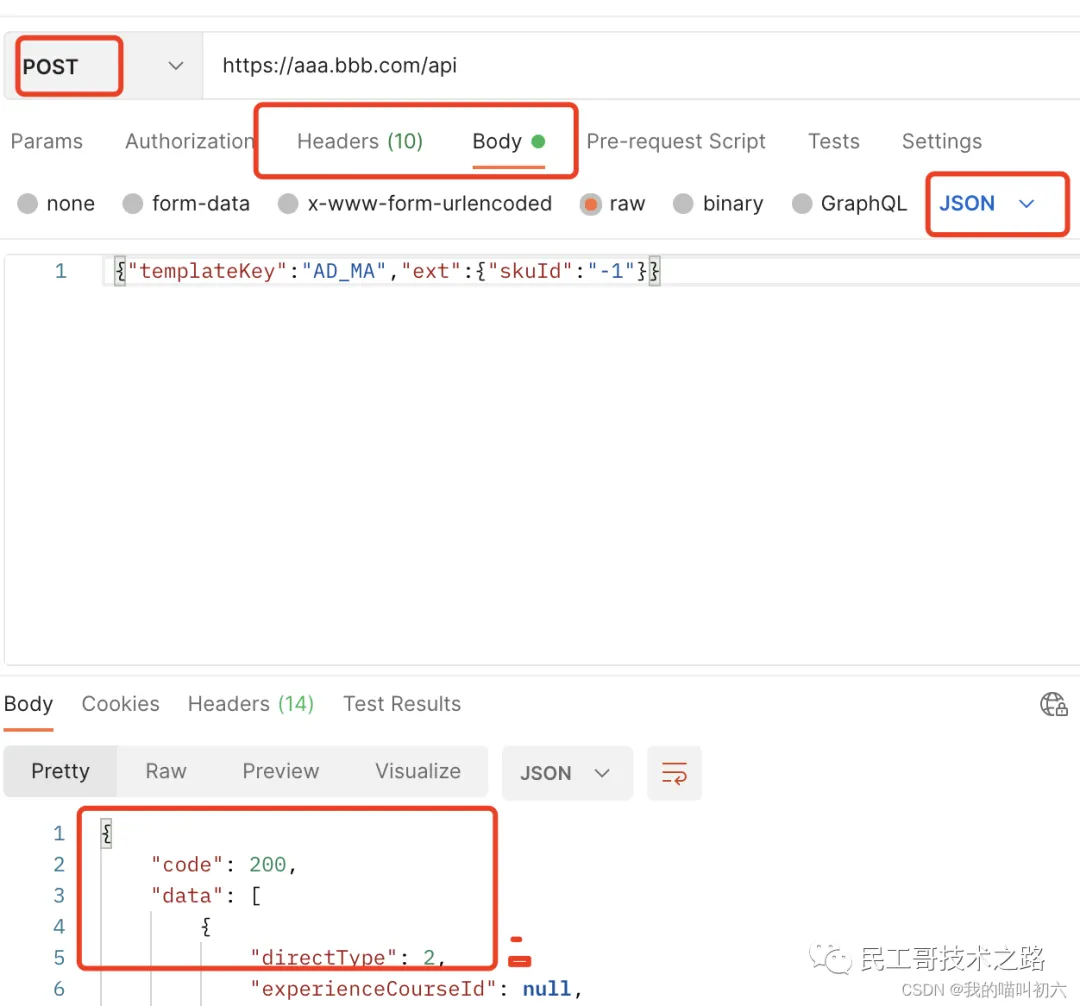
Task: Switch response view to Pretty
Action: (61, 771)
